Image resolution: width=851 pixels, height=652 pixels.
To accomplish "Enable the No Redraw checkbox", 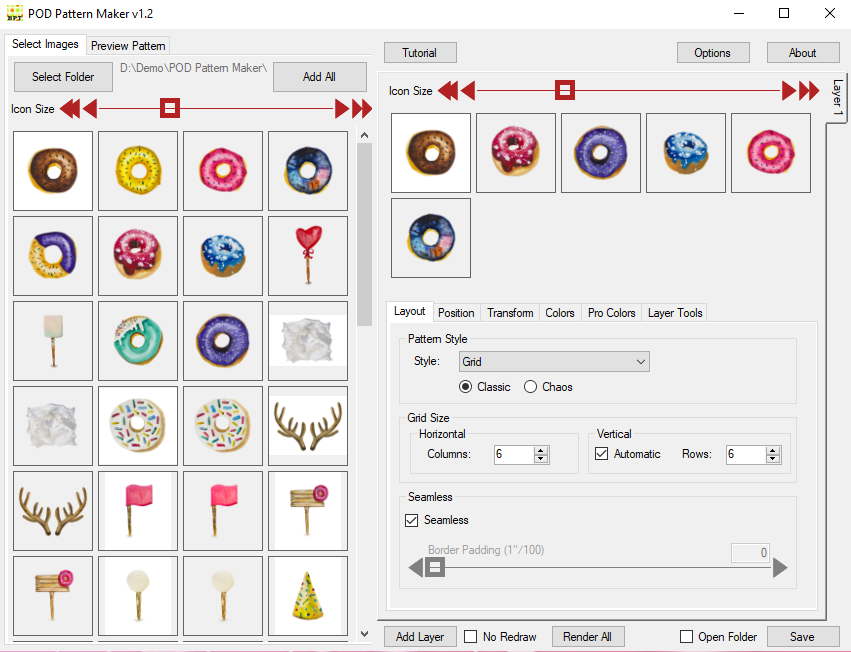I will 471,636.
